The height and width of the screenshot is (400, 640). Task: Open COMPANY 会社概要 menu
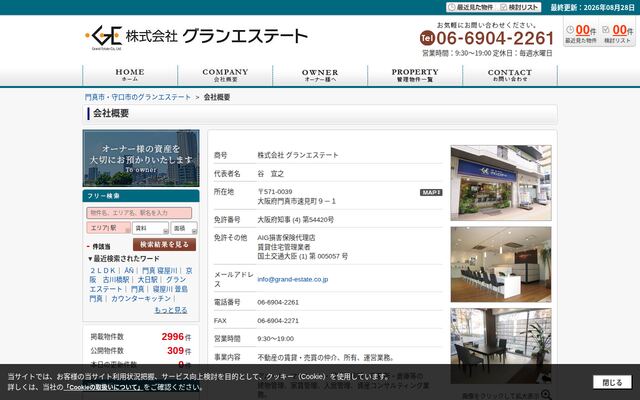coord(225,75)
